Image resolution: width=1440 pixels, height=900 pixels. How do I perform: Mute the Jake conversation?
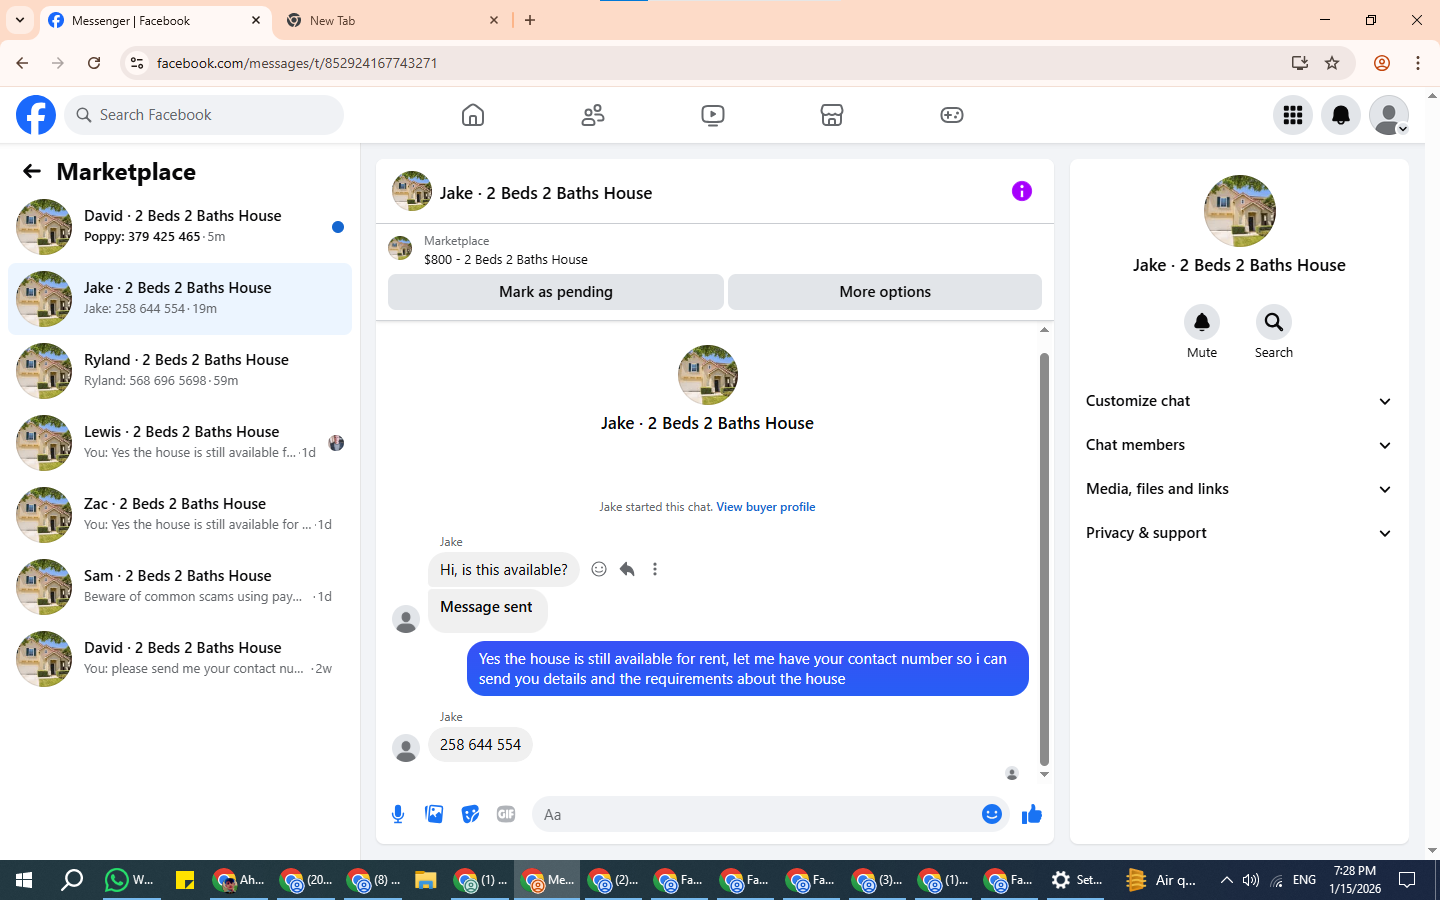pos(1202,322)
